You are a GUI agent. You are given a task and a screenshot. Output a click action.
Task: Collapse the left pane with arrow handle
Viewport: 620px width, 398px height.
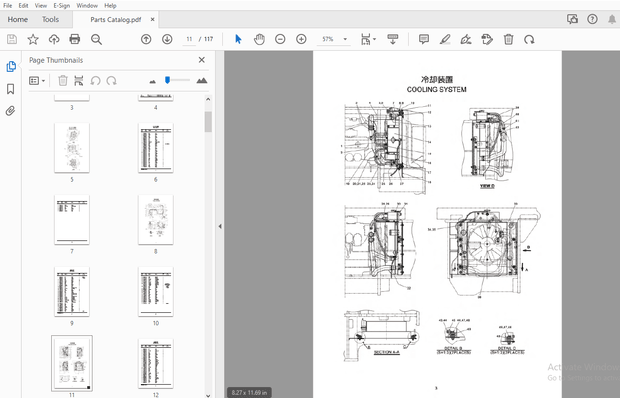click(x=220, y=226)
